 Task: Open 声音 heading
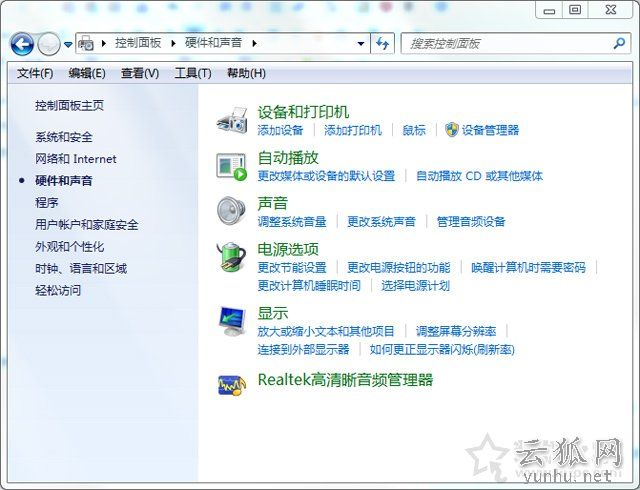pos(273,203)
